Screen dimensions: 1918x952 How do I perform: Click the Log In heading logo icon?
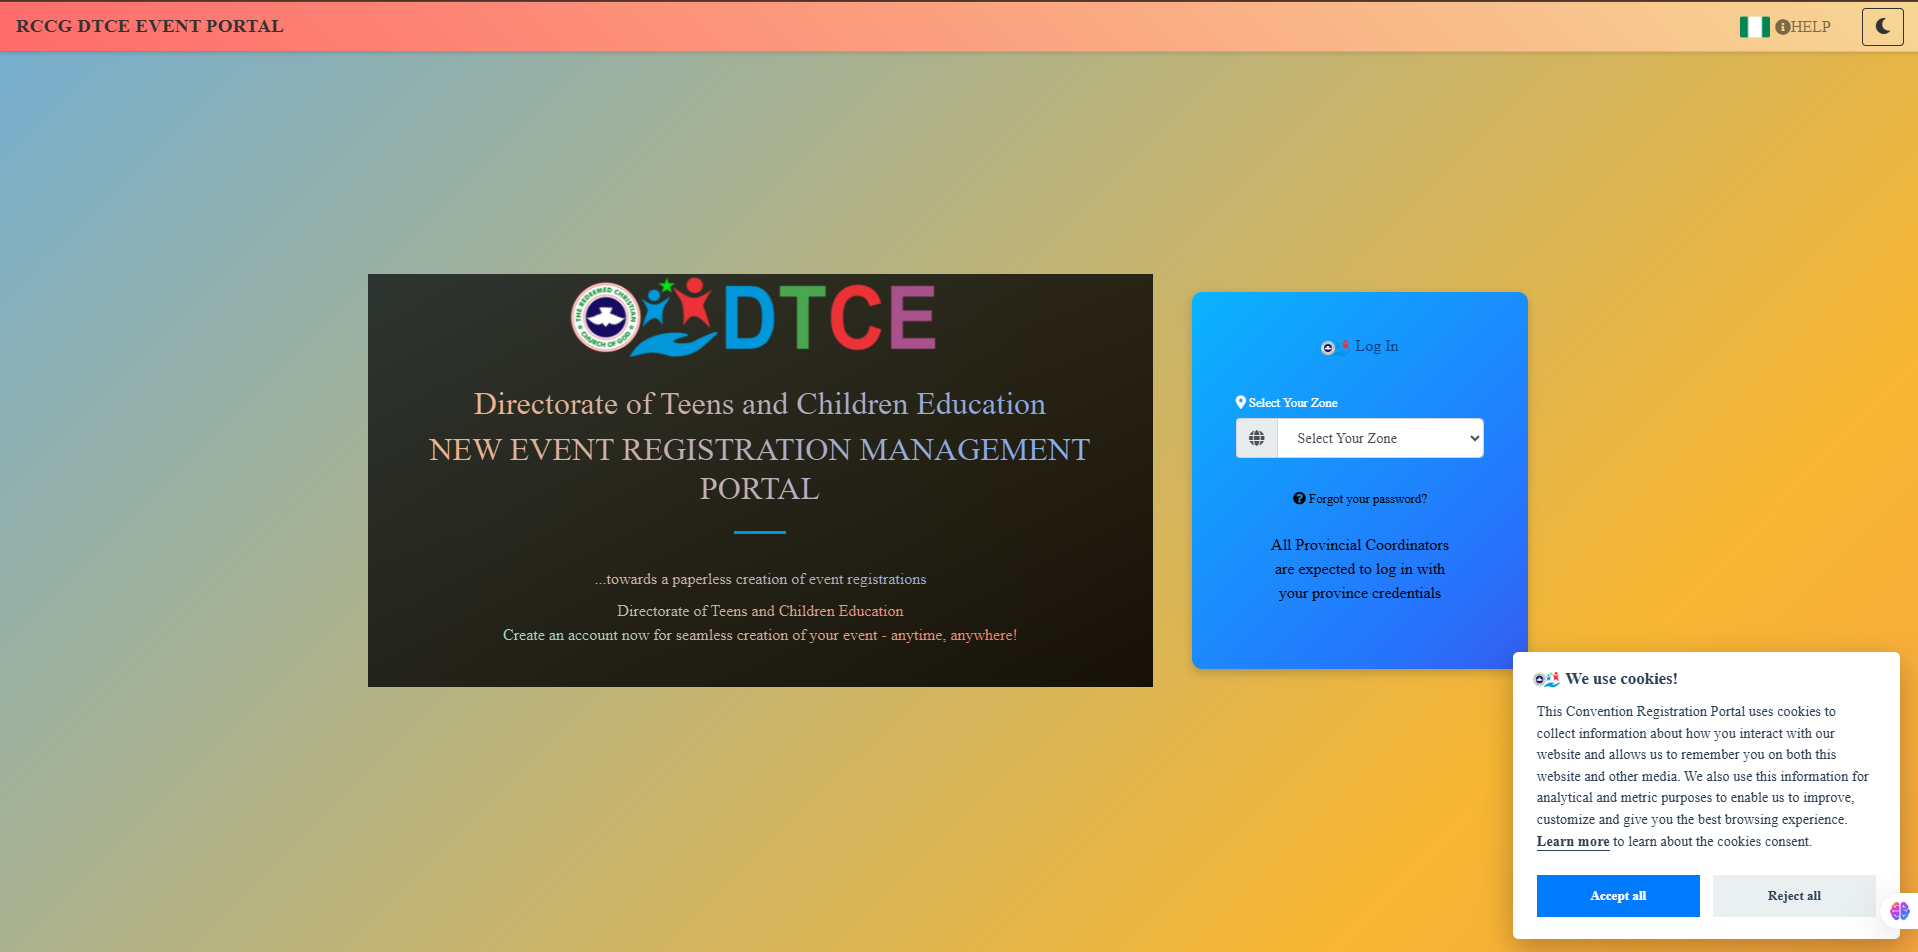(1335, 347)
